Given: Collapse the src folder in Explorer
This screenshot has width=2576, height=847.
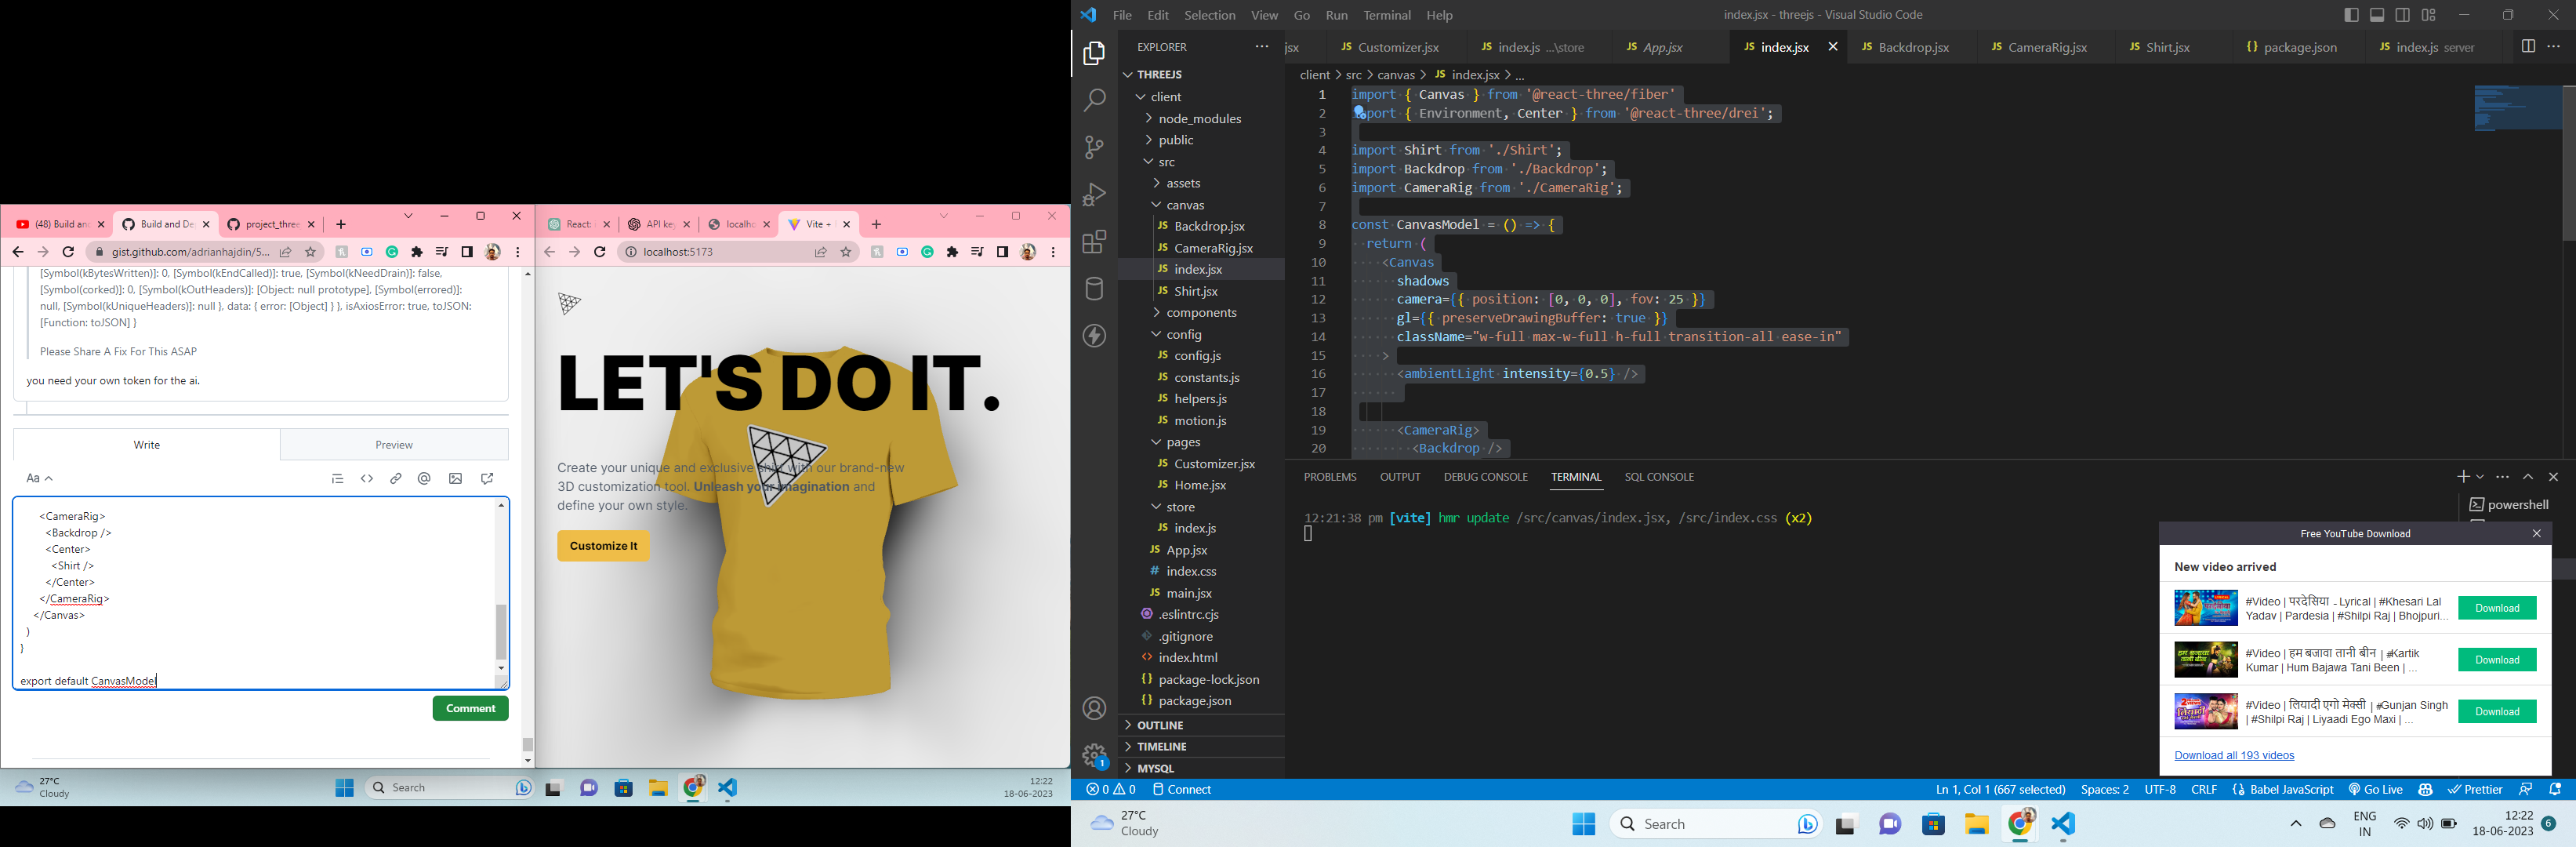Looking at the screenshot, I should pyautogui.click(x=1166, y=161).
